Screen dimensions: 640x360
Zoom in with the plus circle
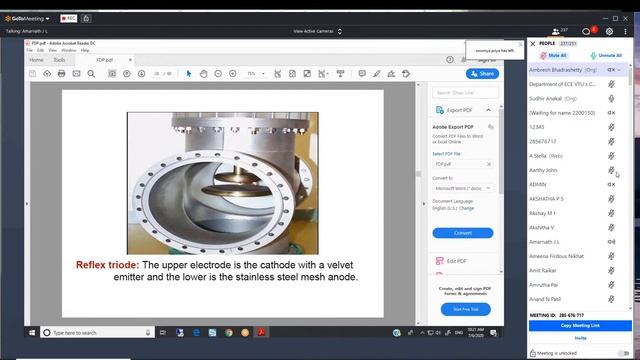click(233, 74)
